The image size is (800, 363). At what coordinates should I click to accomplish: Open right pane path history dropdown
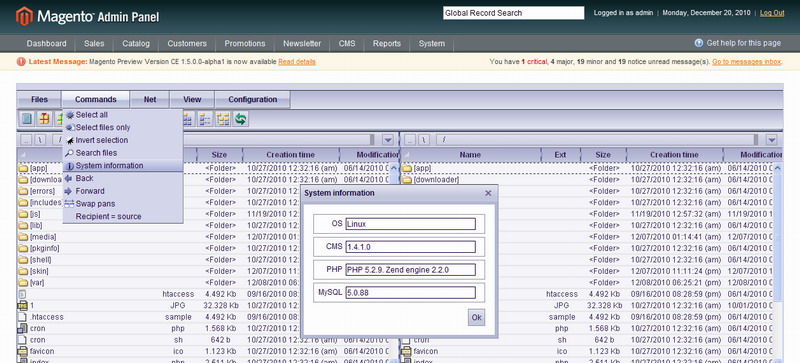point(771,140)
